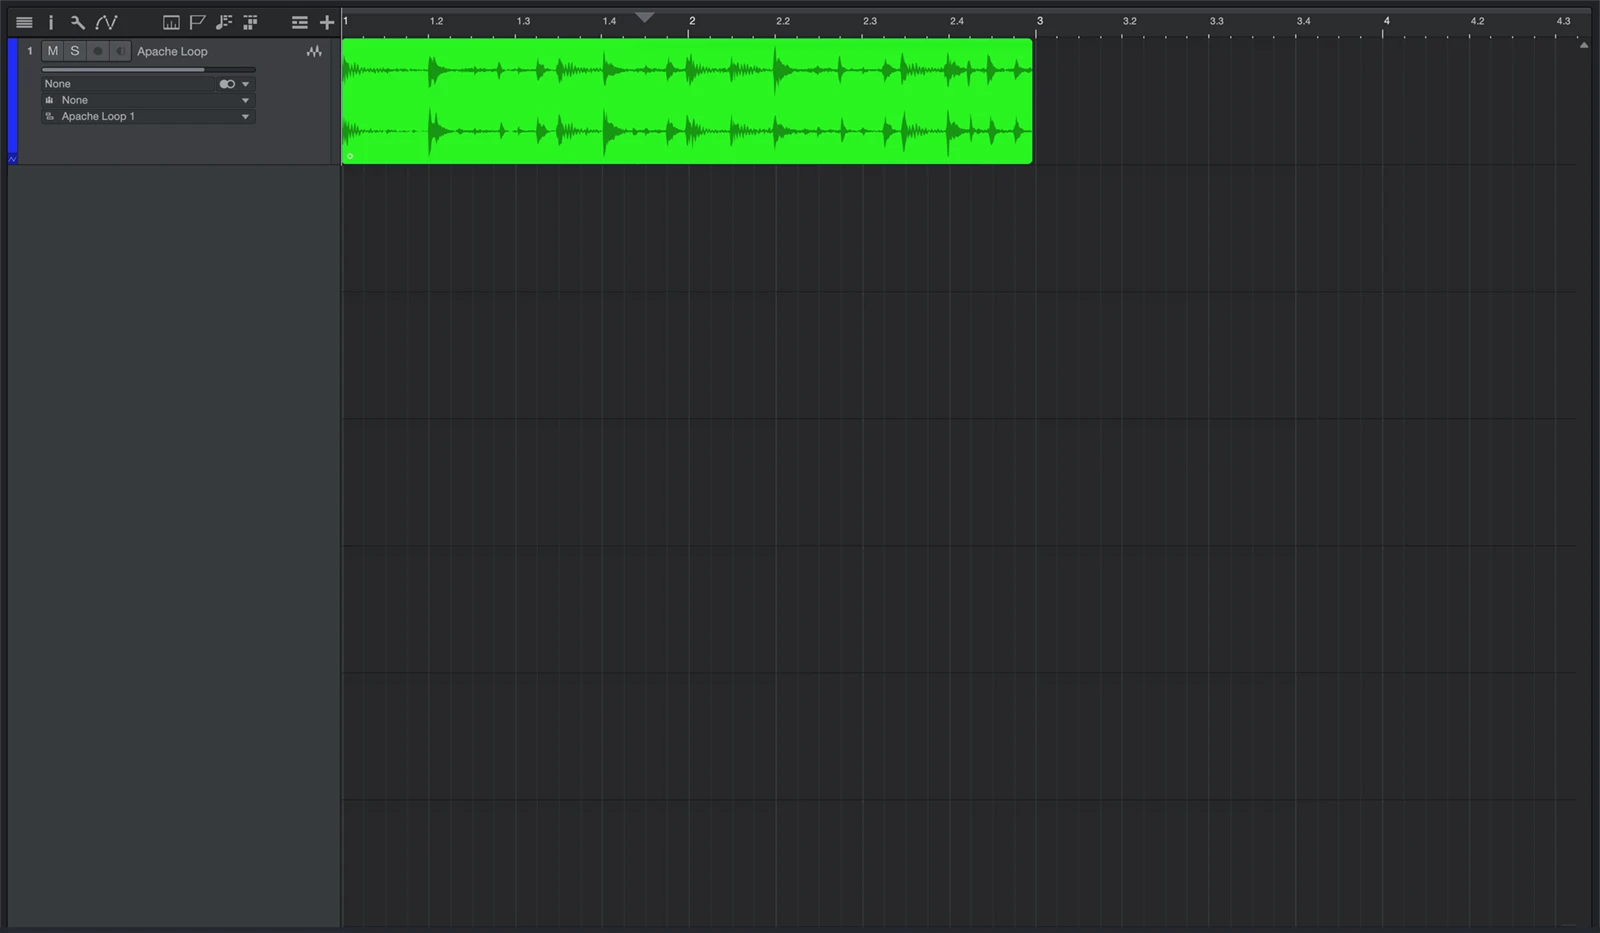Screen dimensions: 1600x933
Task: Solo the Apache Loop track
Action: [75, 51]
